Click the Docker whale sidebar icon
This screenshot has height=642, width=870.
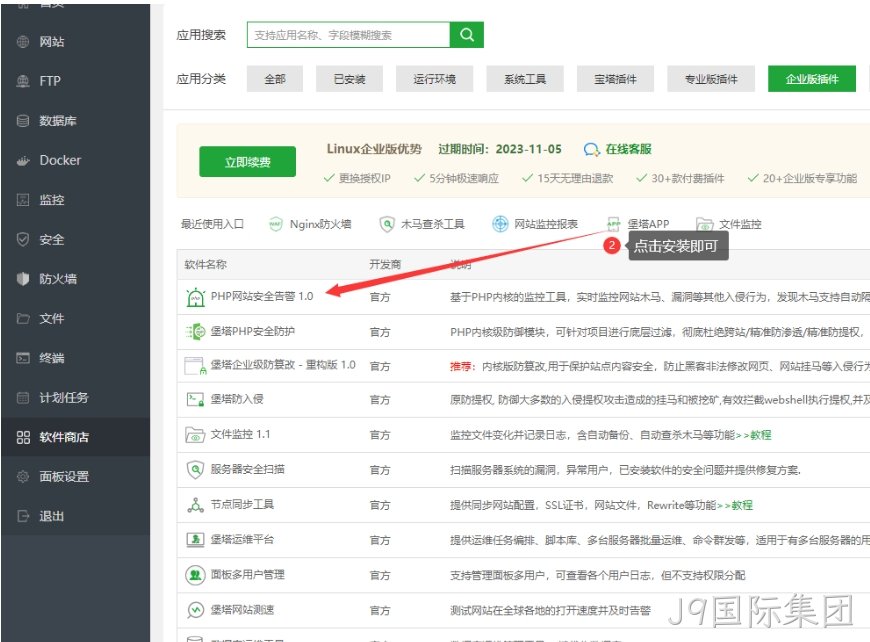tap(23, 160)
